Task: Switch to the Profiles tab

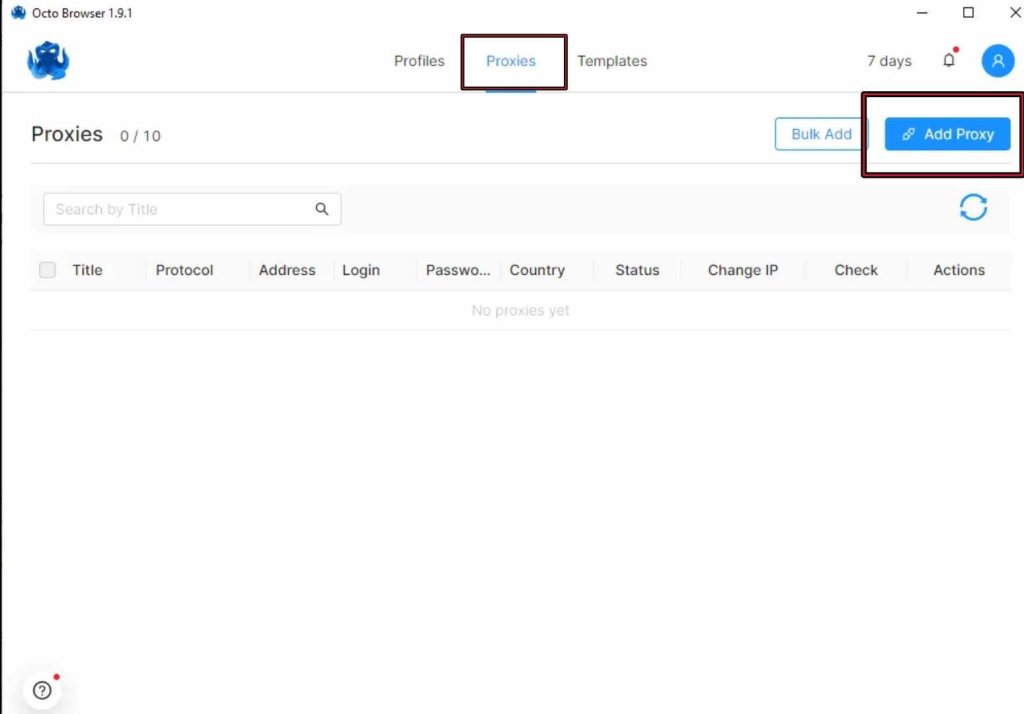Action: click(419, 61)
